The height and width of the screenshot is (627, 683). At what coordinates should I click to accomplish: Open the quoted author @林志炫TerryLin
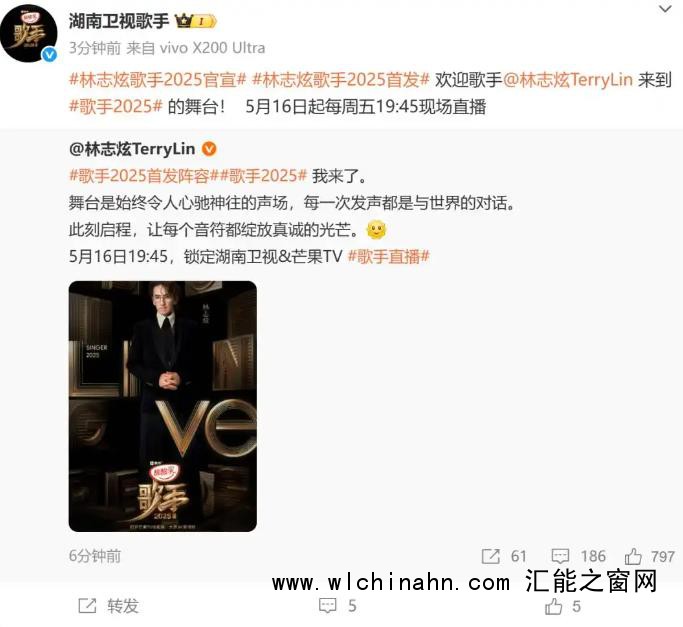coord(132,149)
